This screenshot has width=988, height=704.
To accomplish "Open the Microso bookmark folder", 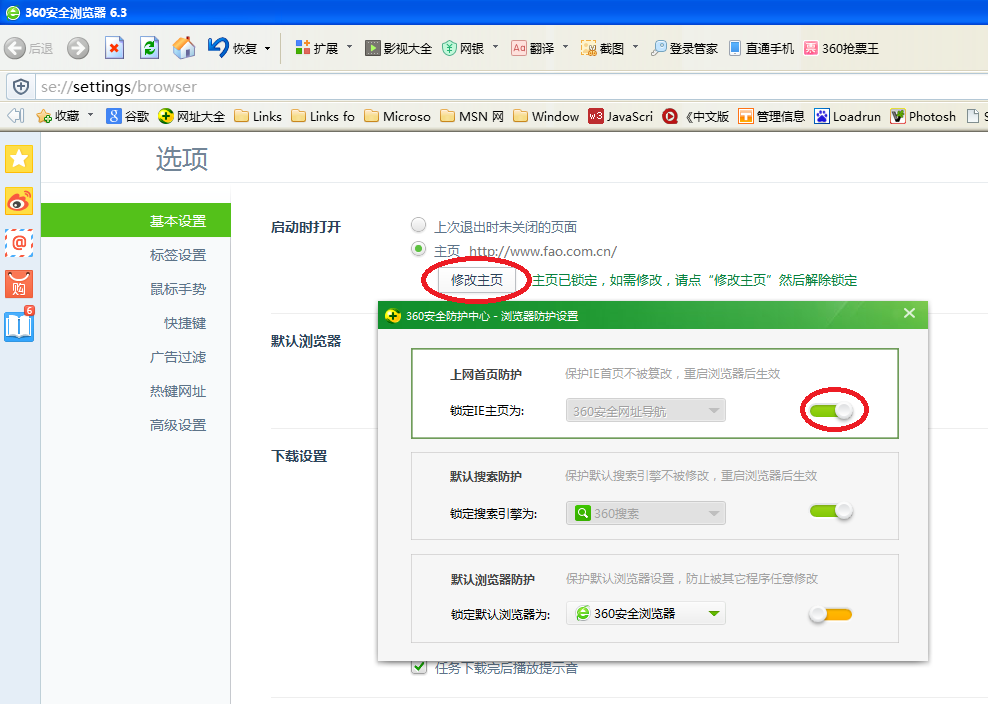I will (398, 116).
